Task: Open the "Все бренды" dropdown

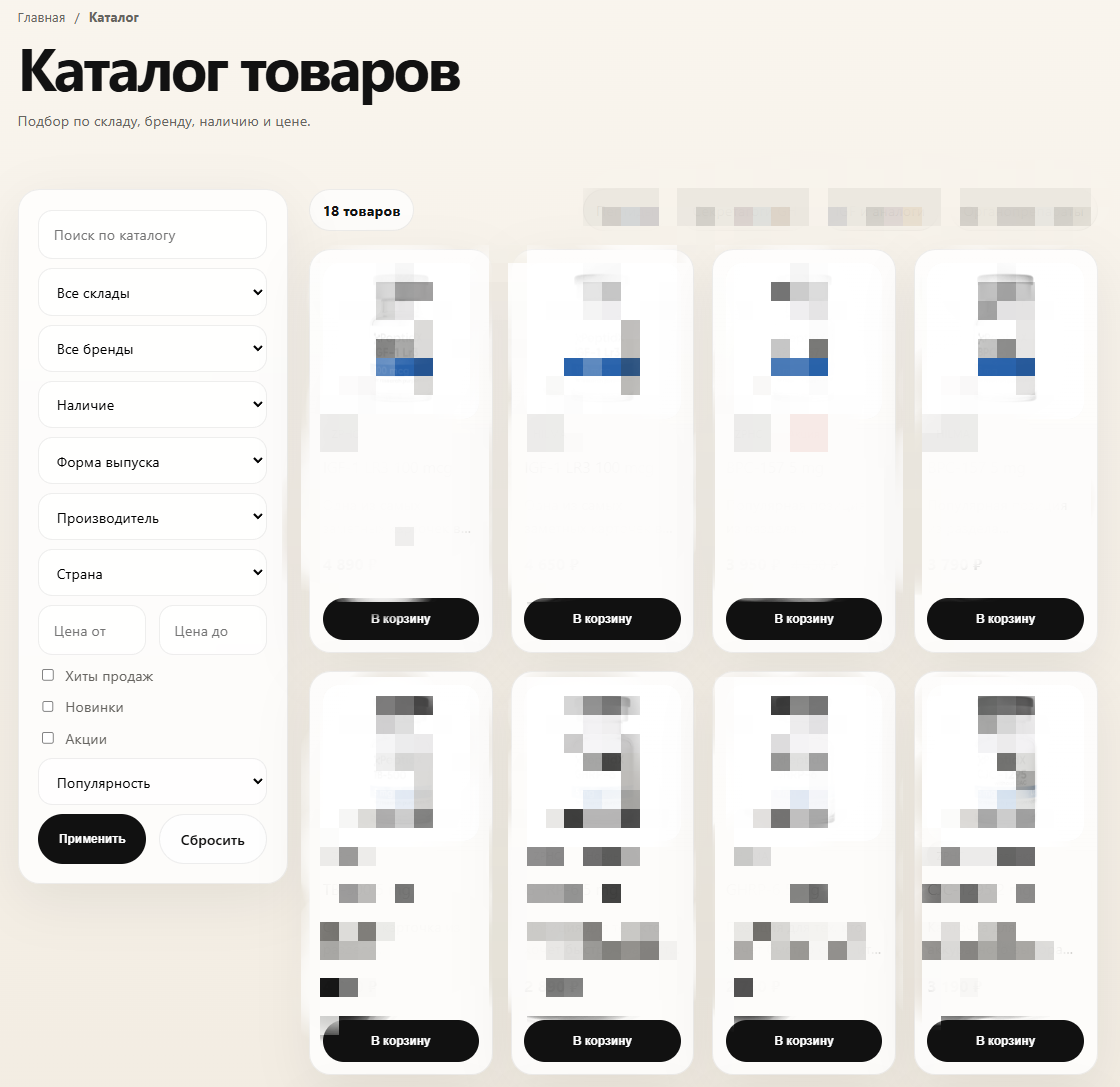Action: (152, 348)
